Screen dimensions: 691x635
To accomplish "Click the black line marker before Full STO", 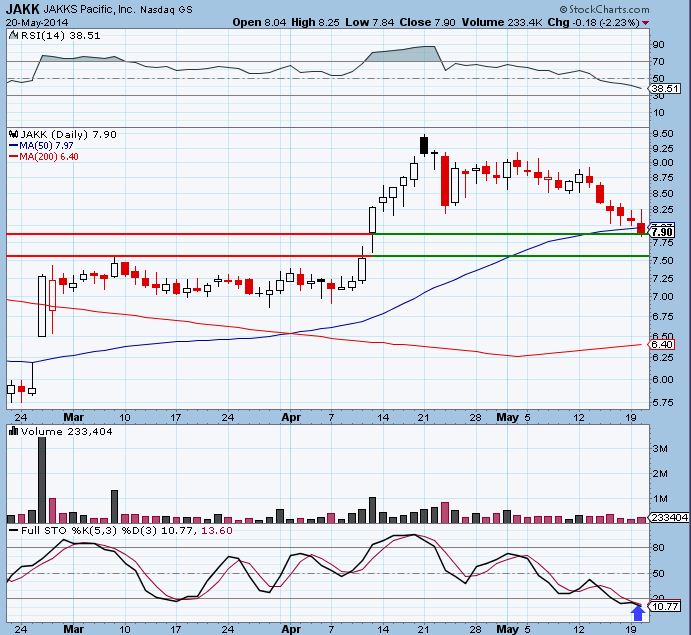I will pyautogui.click(x=14, y=531).
